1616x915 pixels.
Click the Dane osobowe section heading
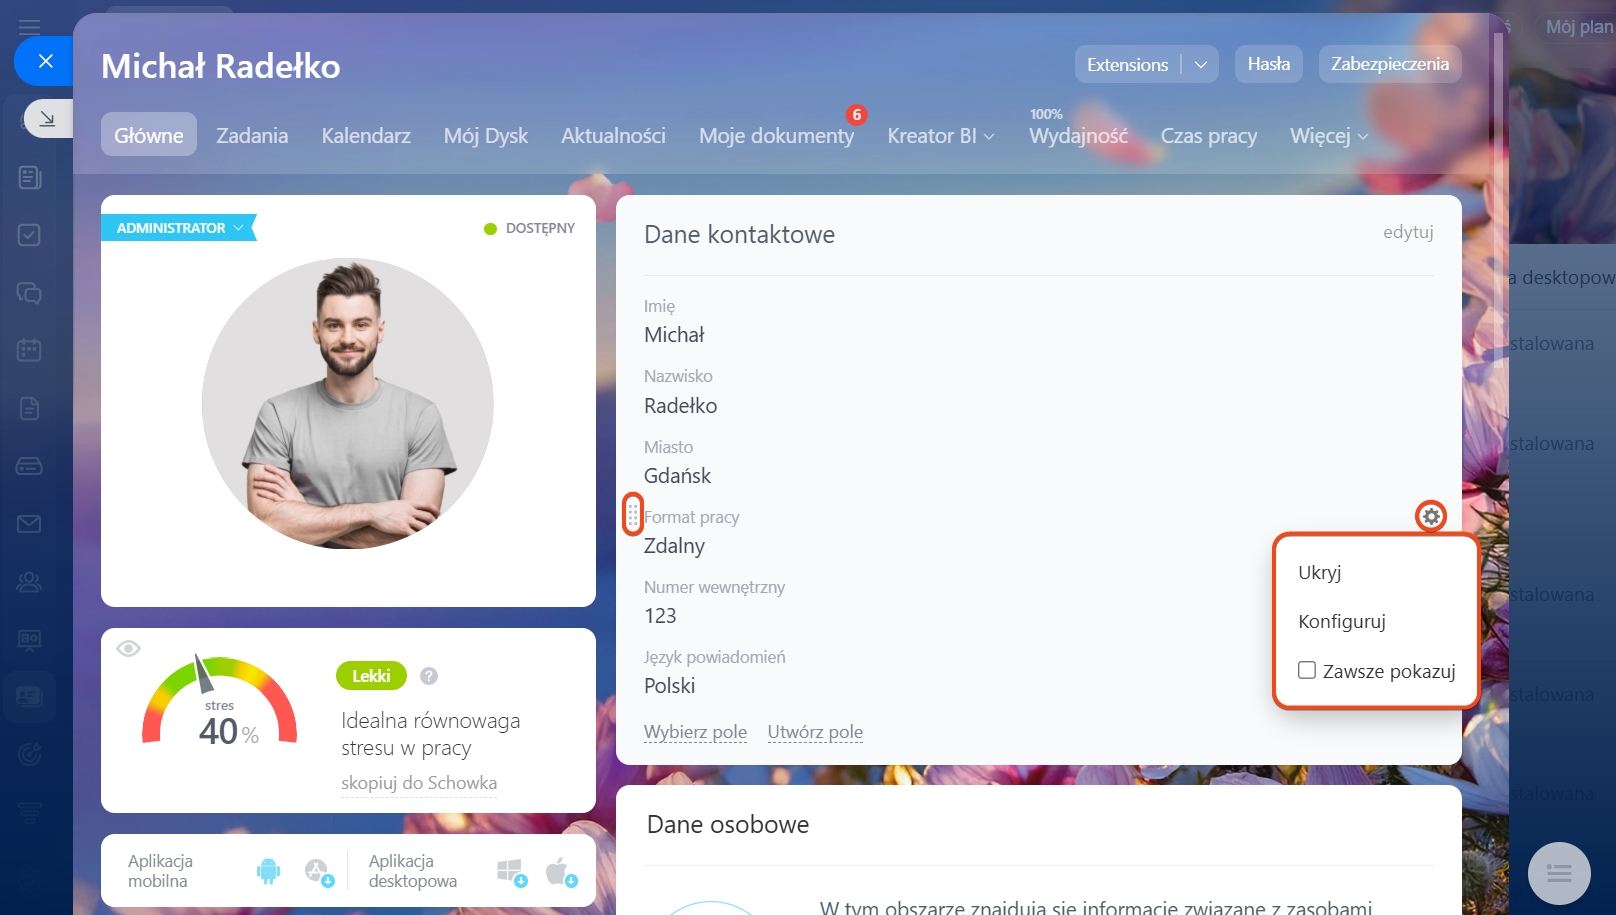coord(728,825)
